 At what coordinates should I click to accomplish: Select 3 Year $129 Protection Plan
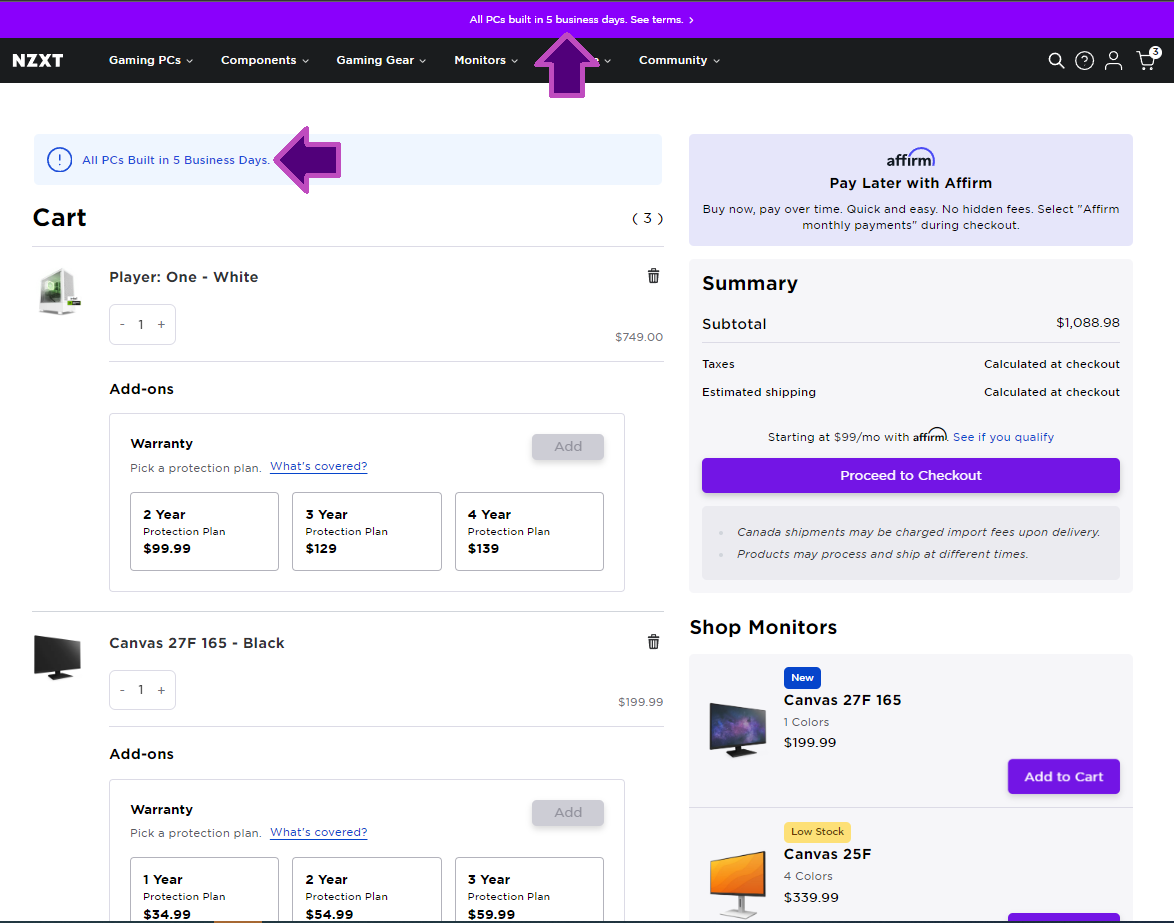pos(367,531)
